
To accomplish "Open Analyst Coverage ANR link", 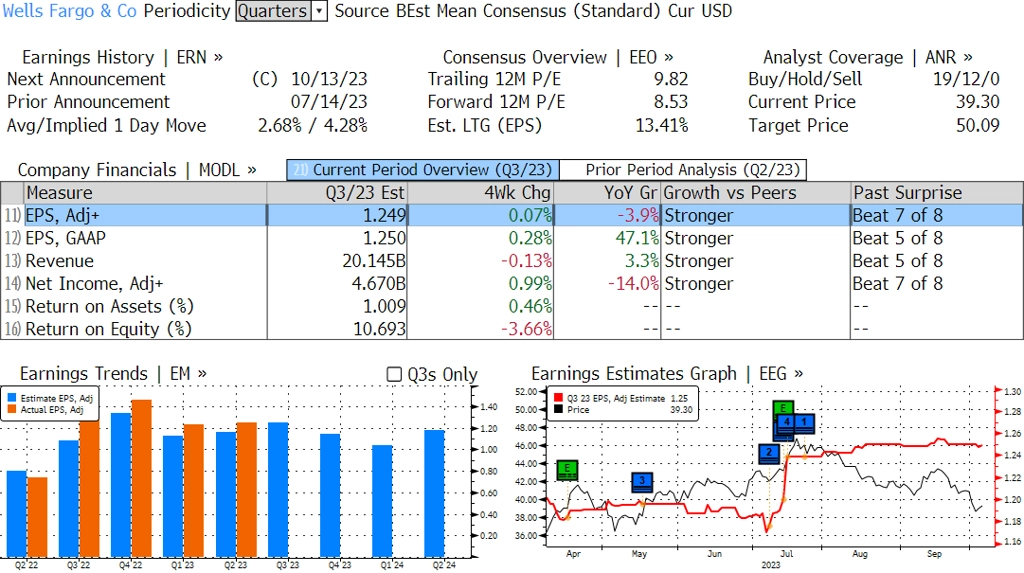I will (x=868, y=57).
